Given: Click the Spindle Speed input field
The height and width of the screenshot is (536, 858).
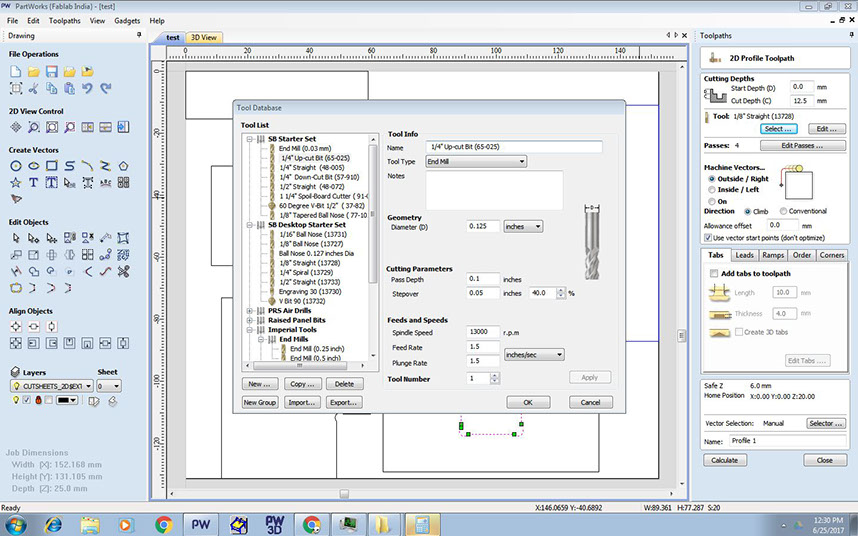Looking at the screenshot, I should 483,331.
